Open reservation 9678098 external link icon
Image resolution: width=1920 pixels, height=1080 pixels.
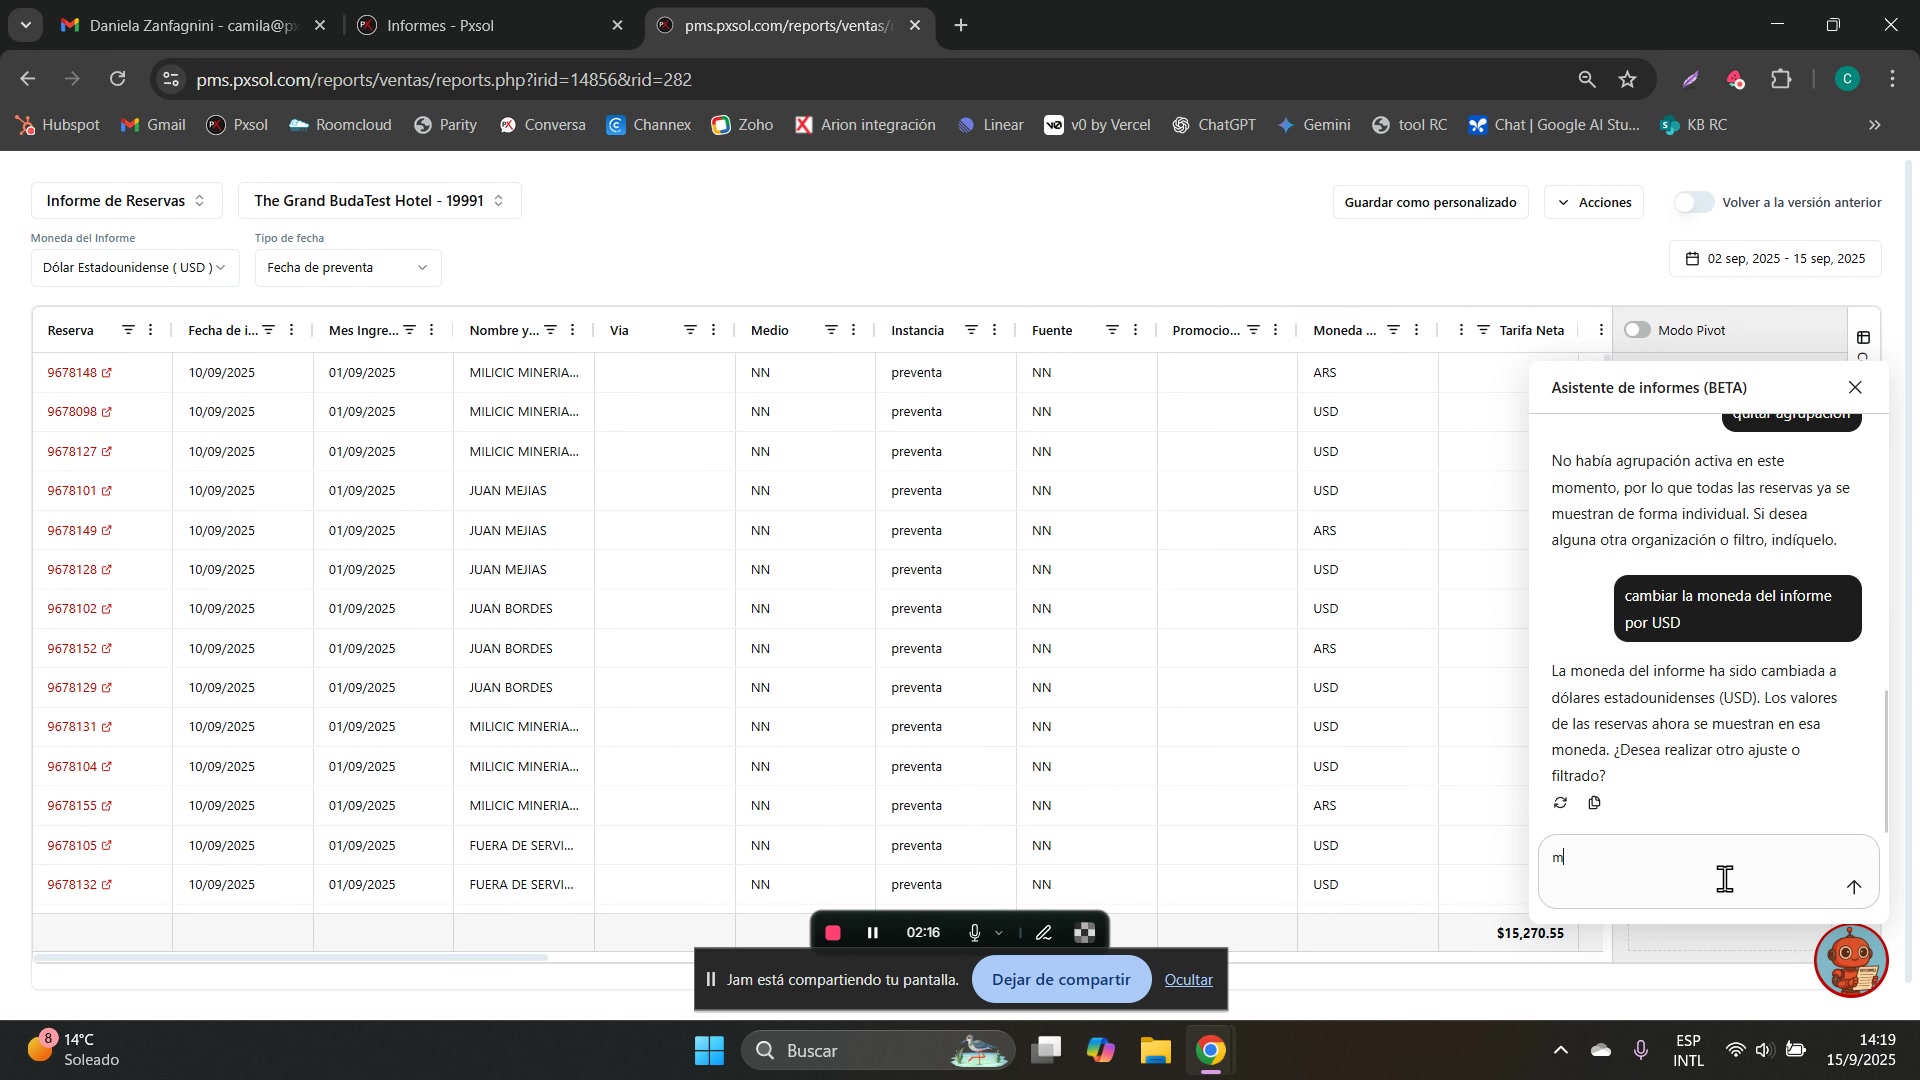tap(106, 412)
